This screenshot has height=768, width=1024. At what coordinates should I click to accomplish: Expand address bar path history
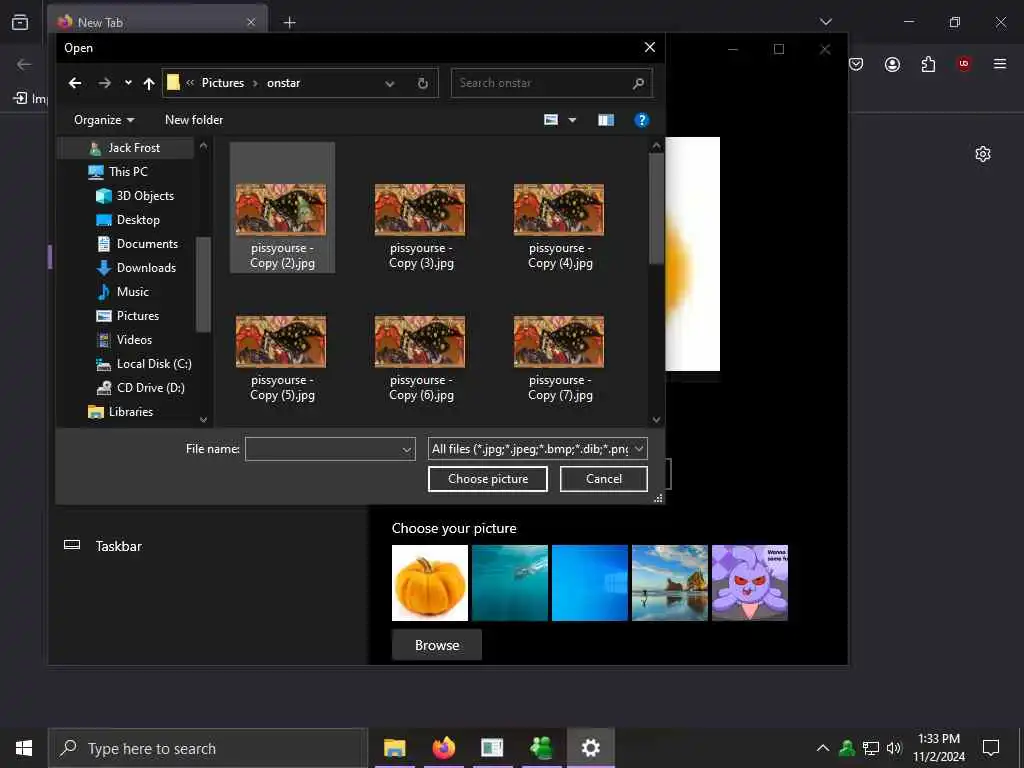click(390, 84)
